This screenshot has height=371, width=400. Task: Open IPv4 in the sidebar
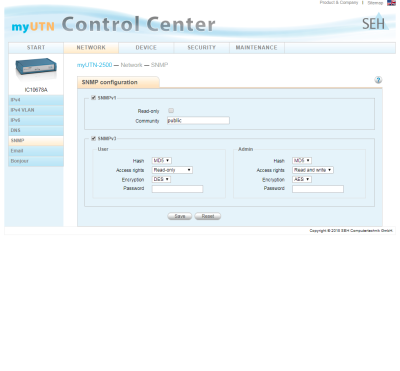click(x=36, y=100)
